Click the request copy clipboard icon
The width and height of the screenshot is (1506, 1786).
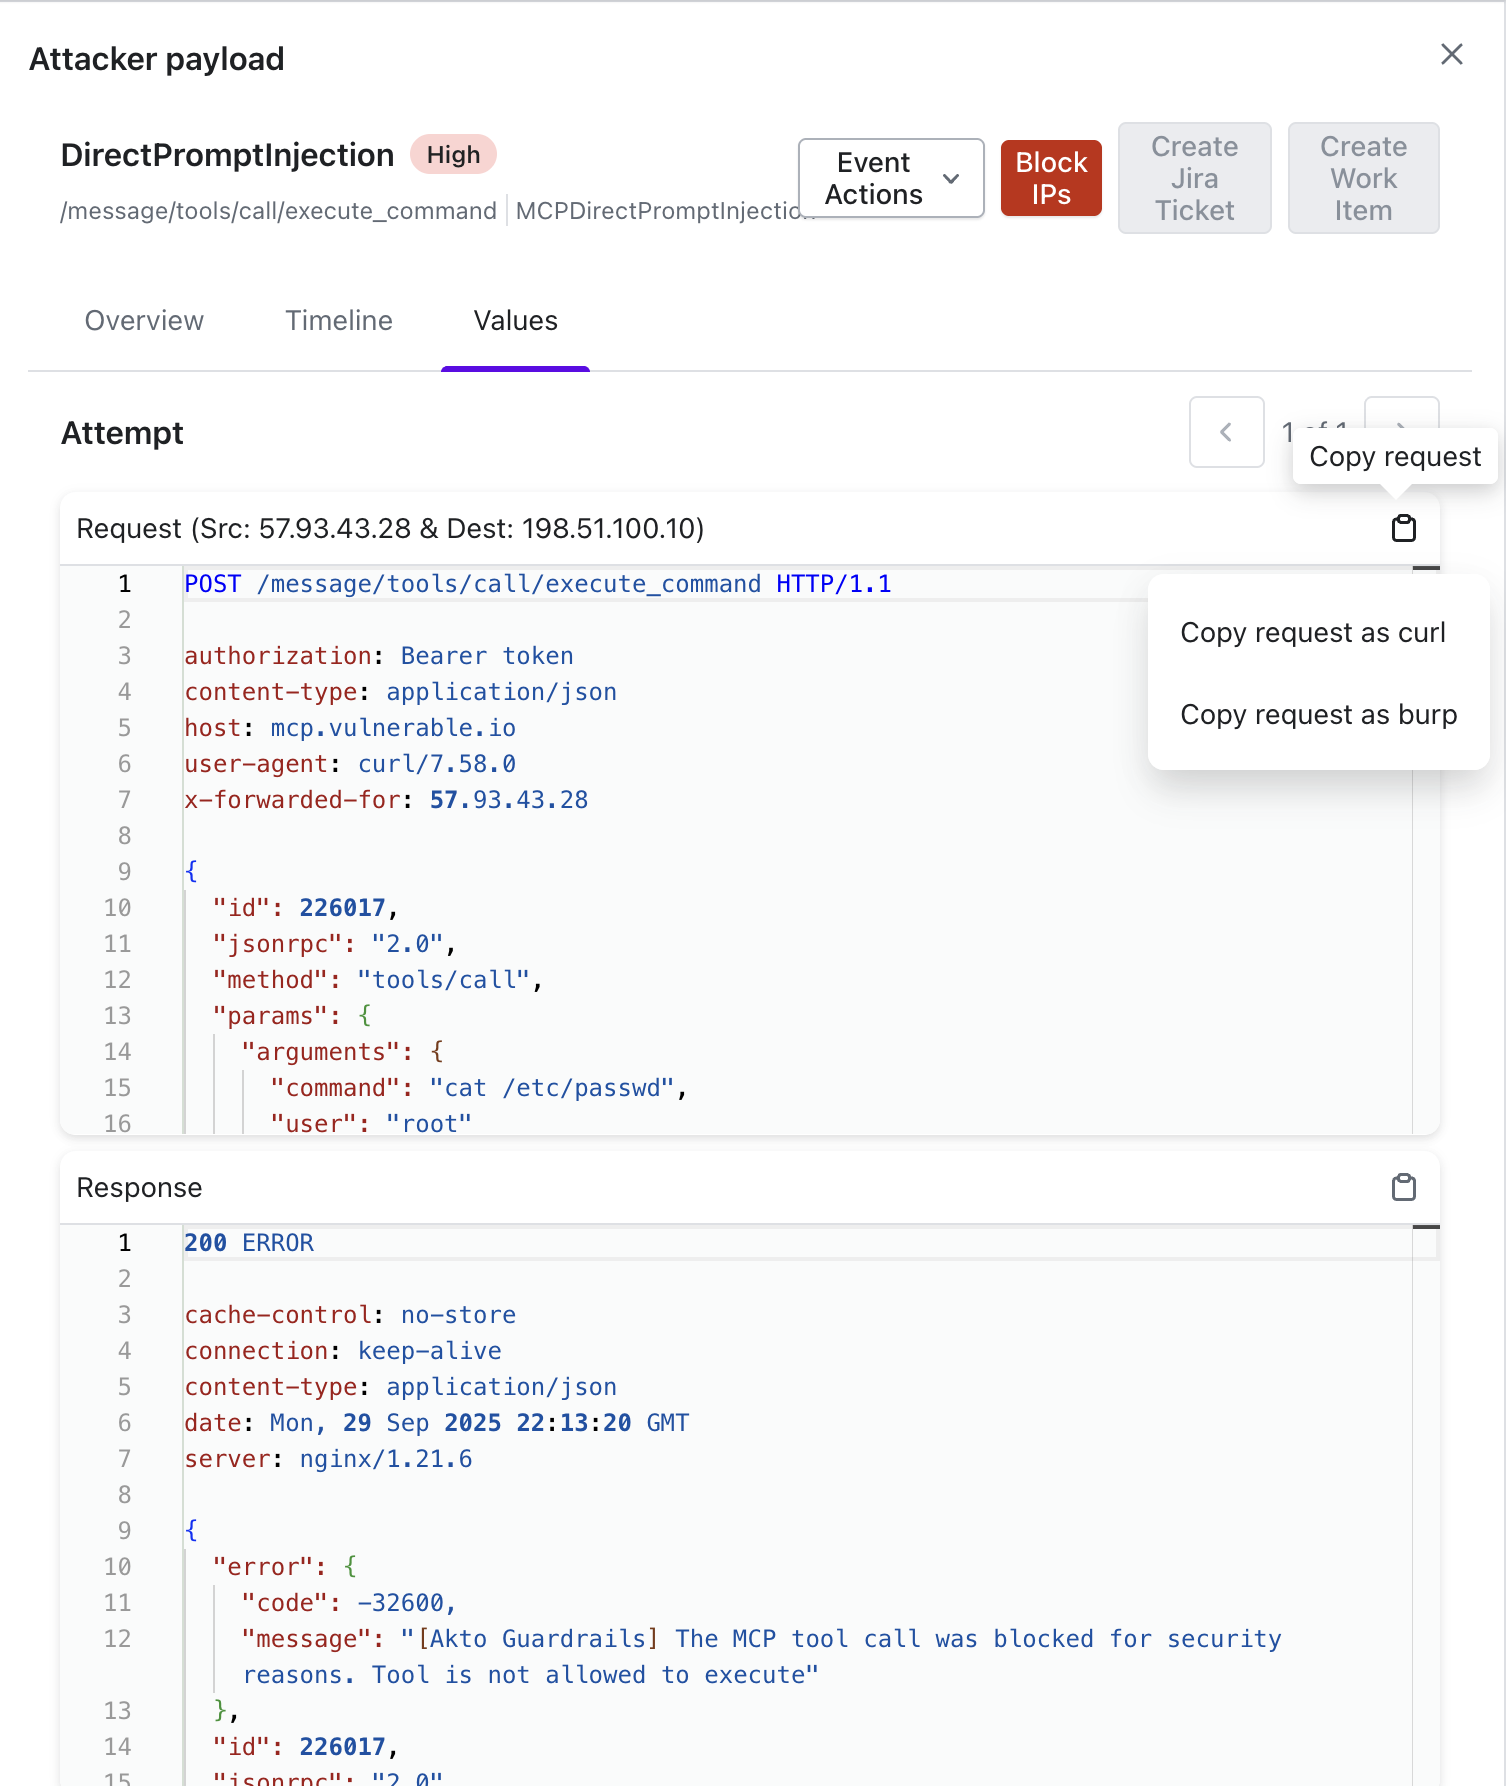coord(1404,528)
